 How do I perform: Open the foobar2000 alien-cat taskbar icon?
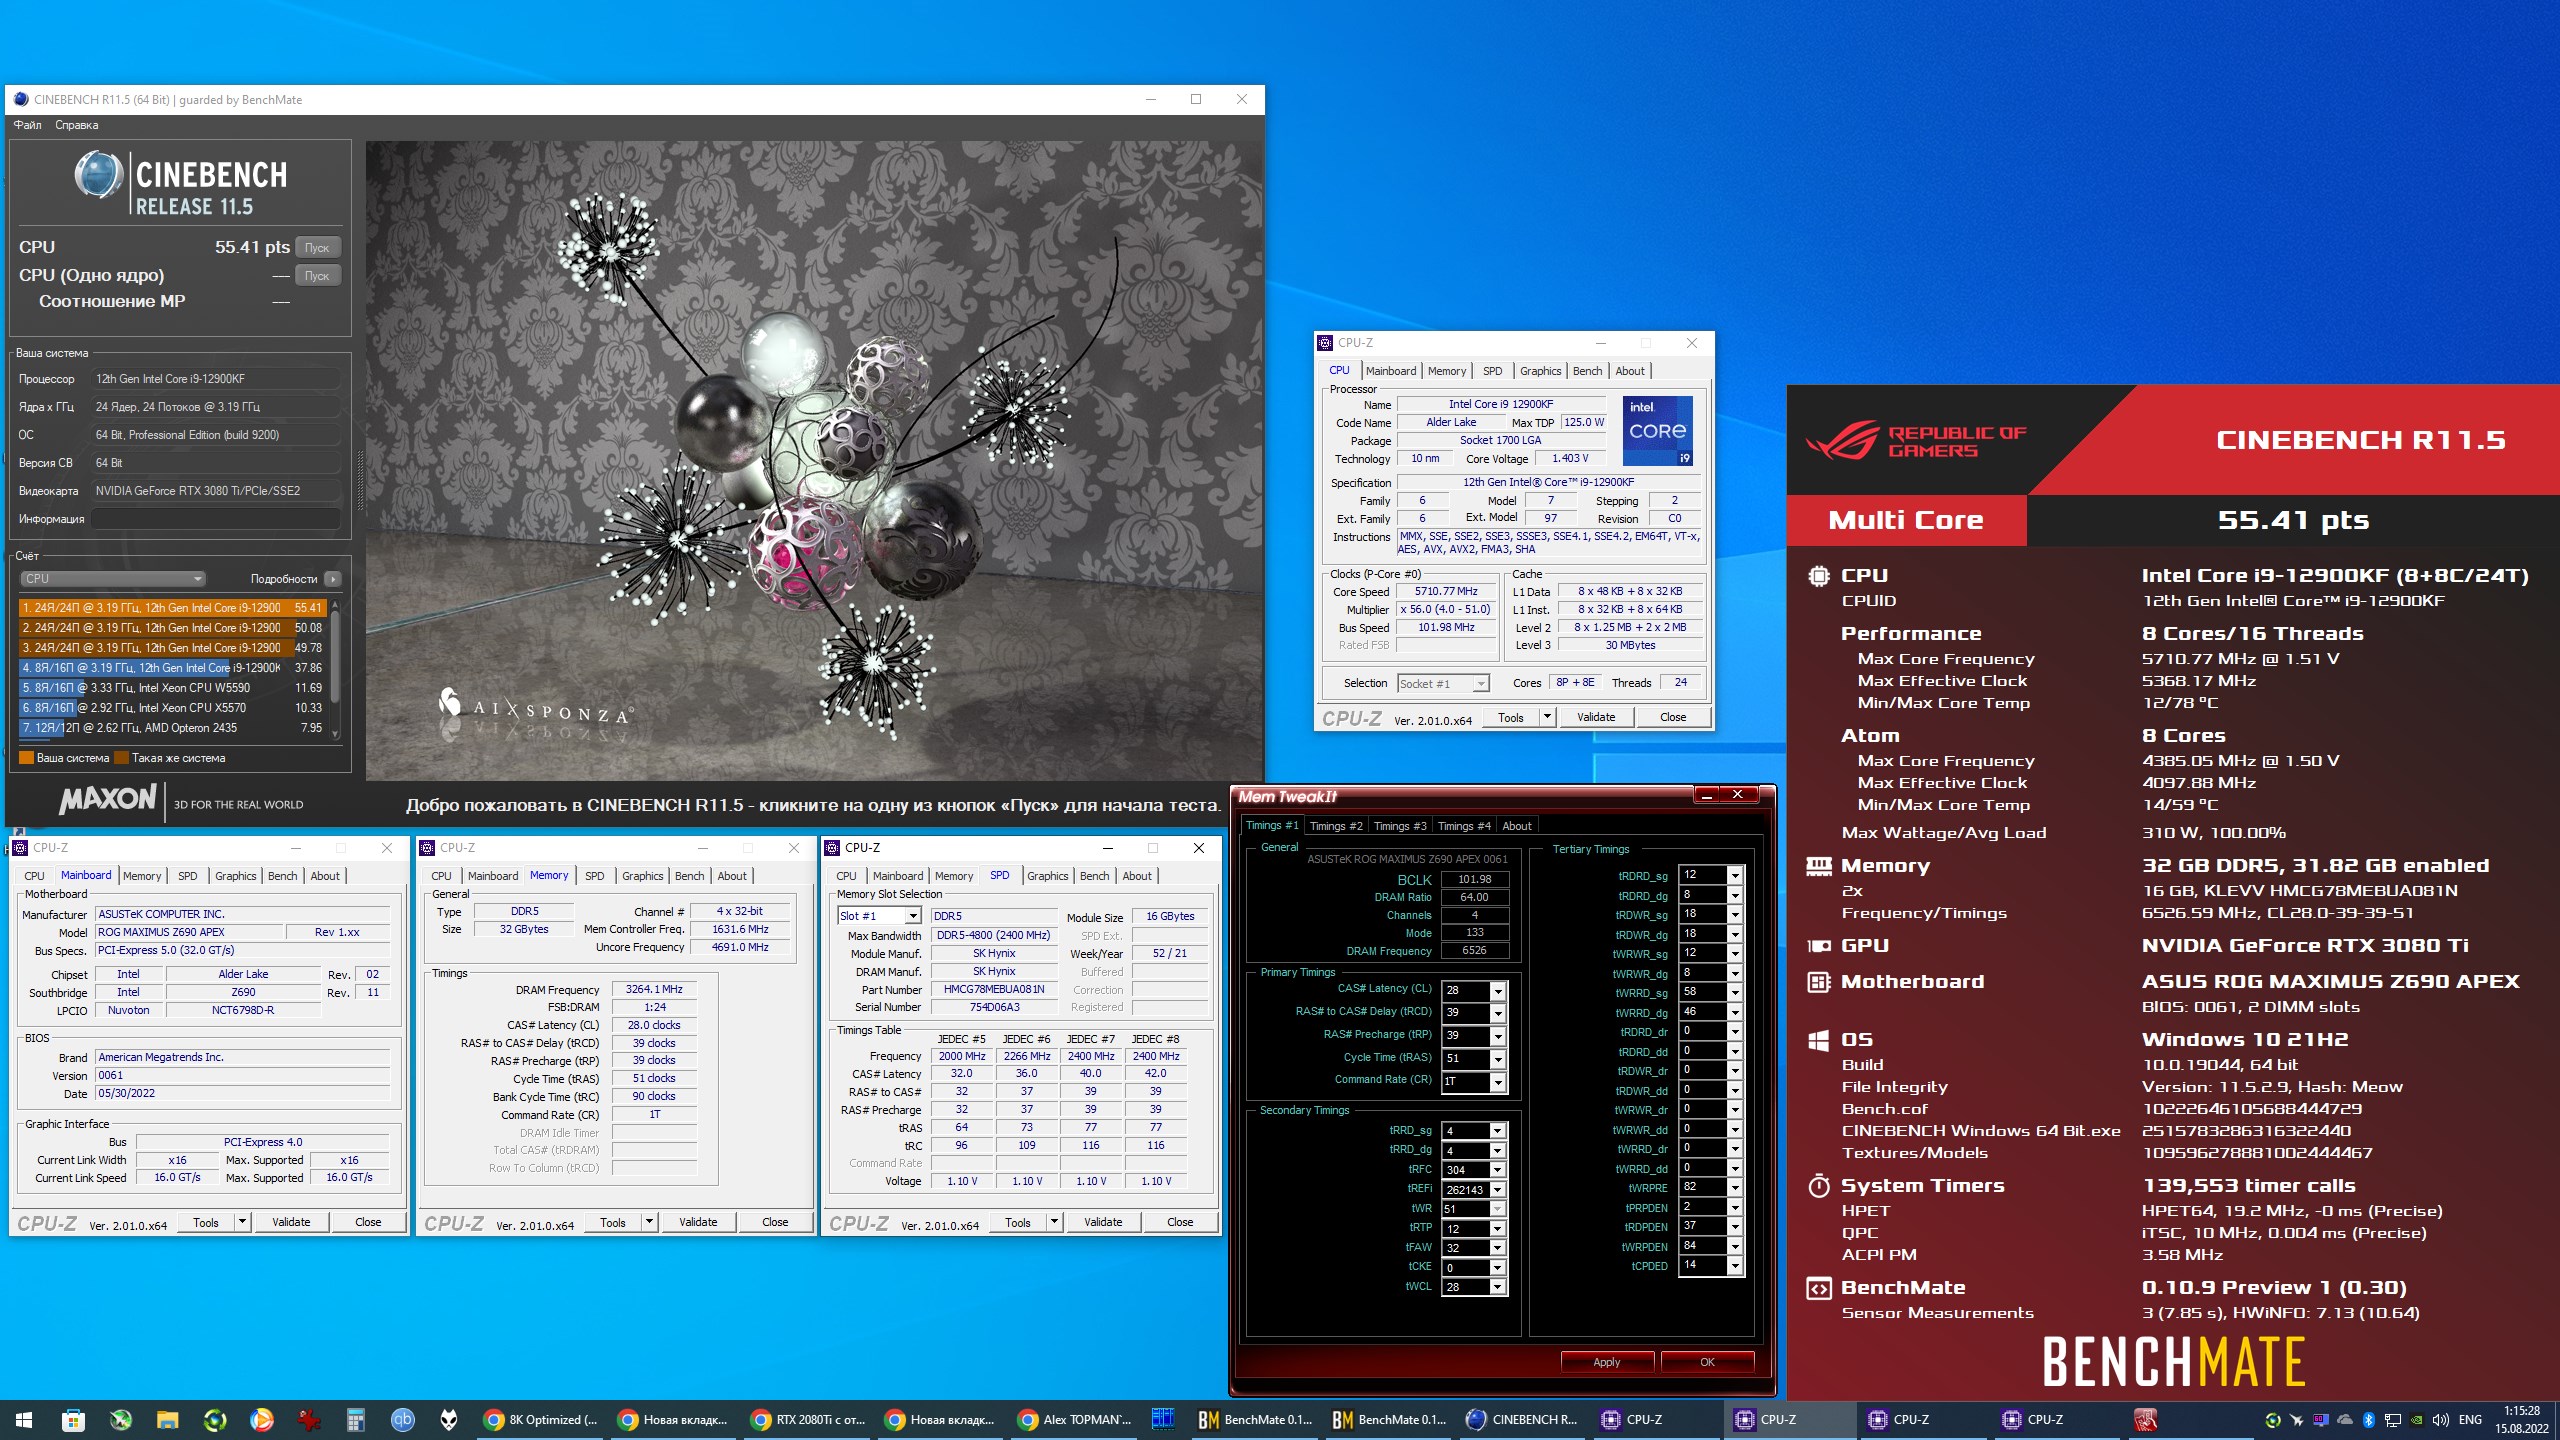coord(449,1420)
